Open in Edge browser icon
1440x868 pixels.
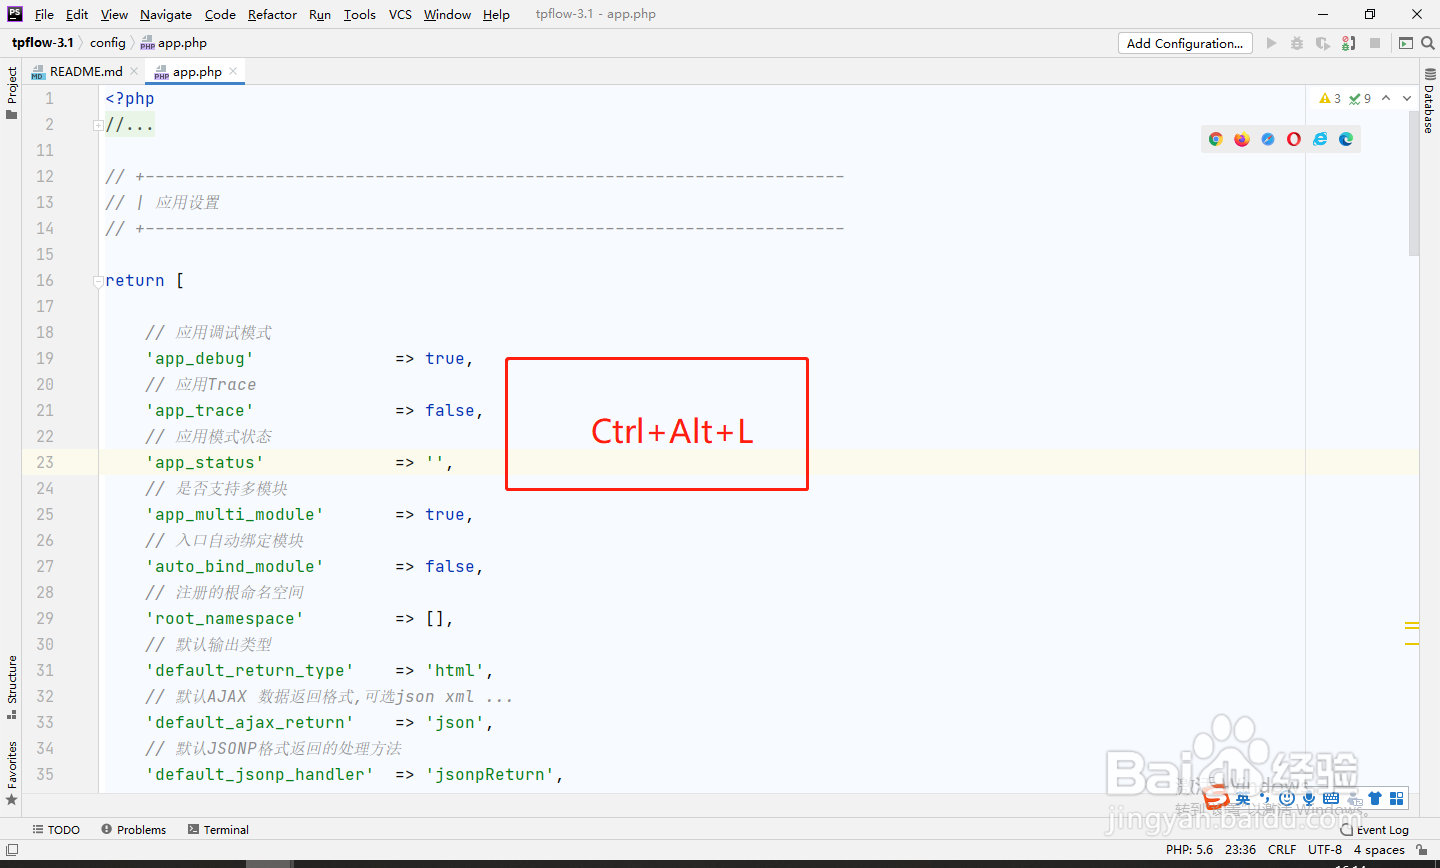(x=1346, y=139)
